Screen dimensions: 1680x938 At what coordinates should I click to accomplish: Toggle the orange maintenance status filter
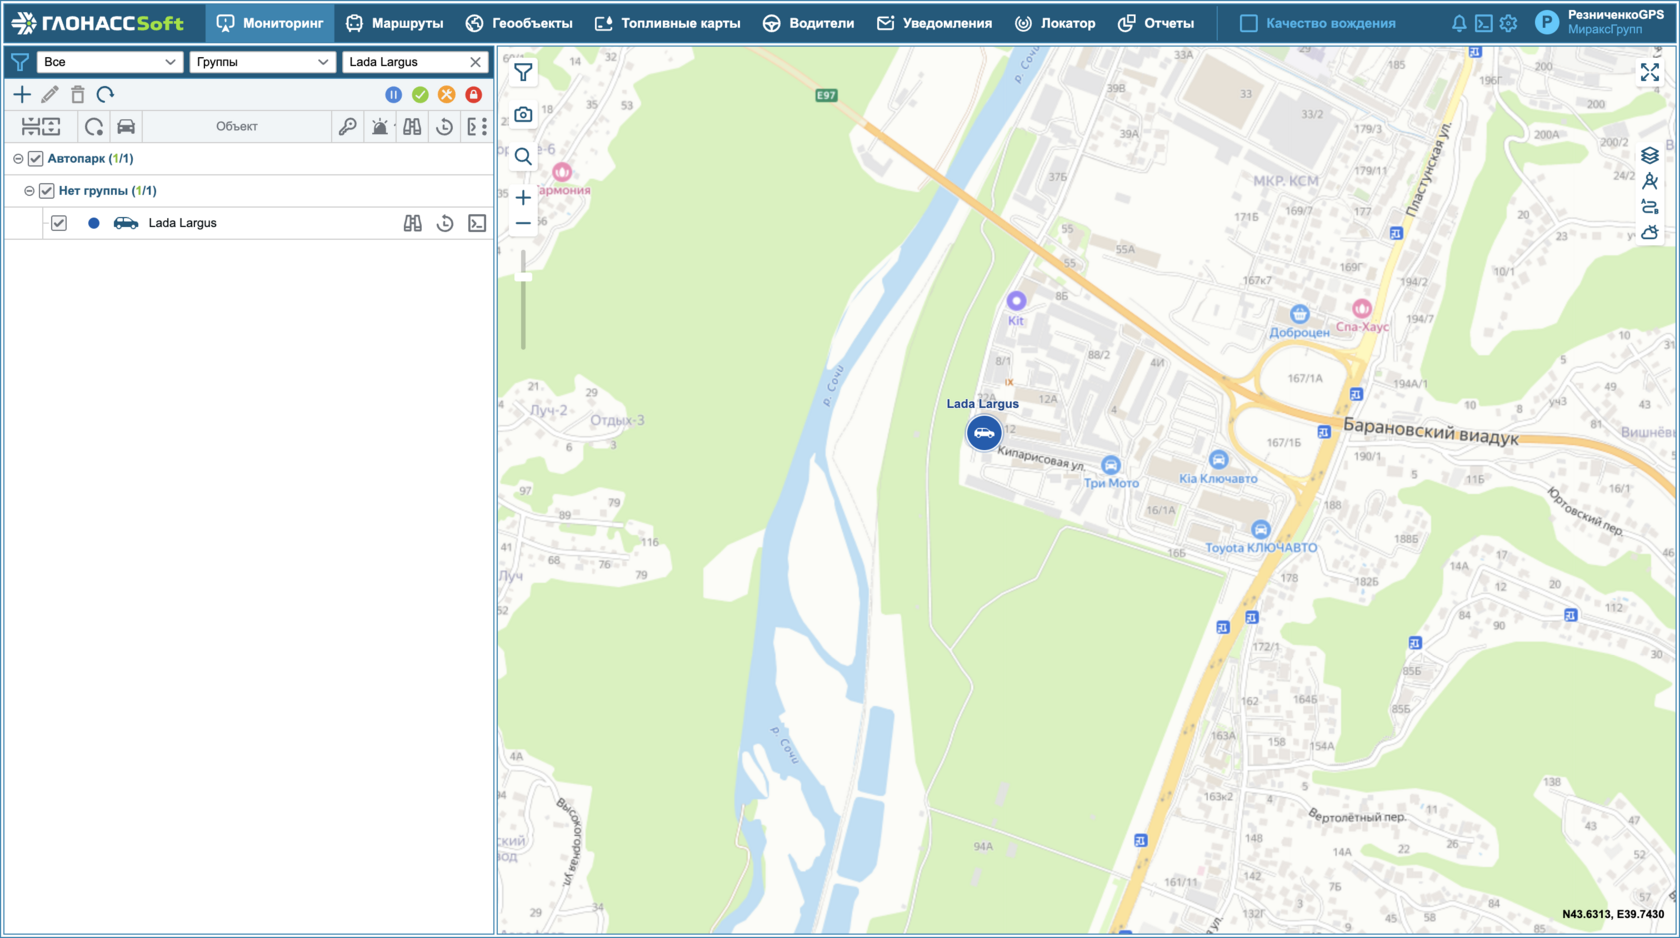[x=447, y=95]
